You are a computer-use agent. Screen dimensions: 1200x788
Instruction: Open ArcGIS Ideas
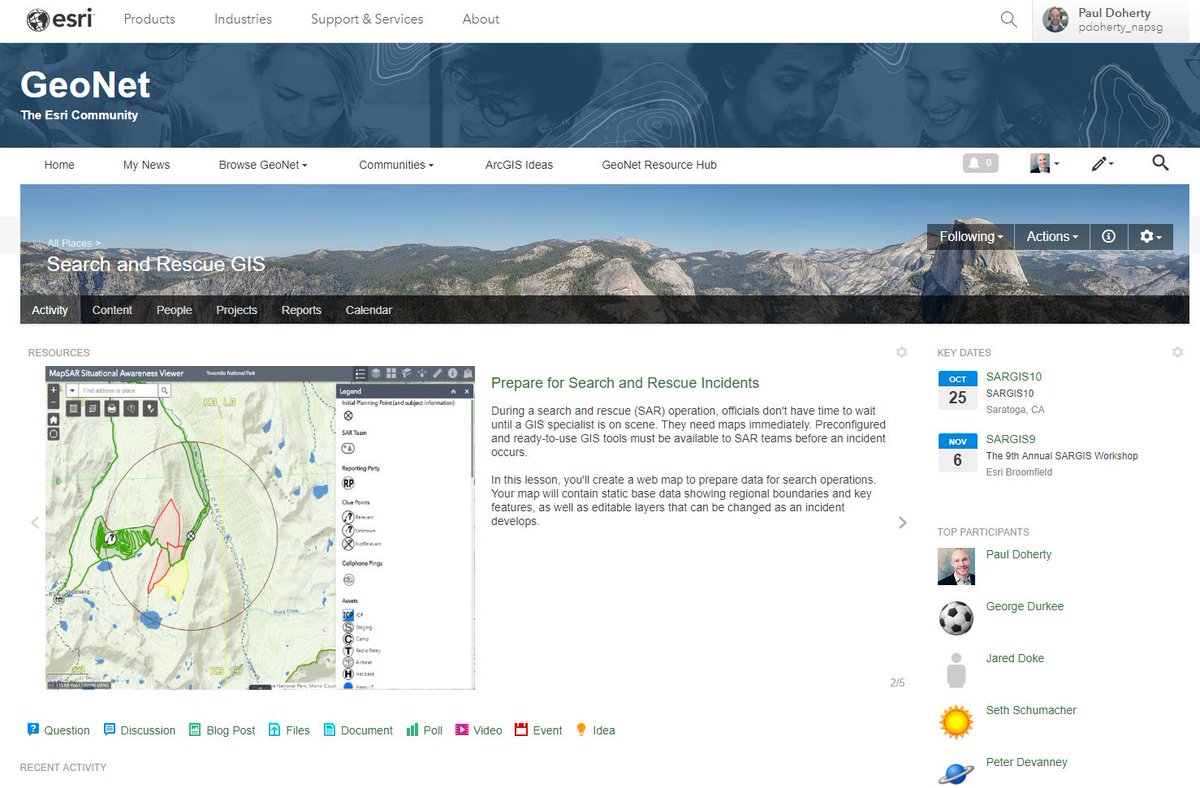coord(519,165)
